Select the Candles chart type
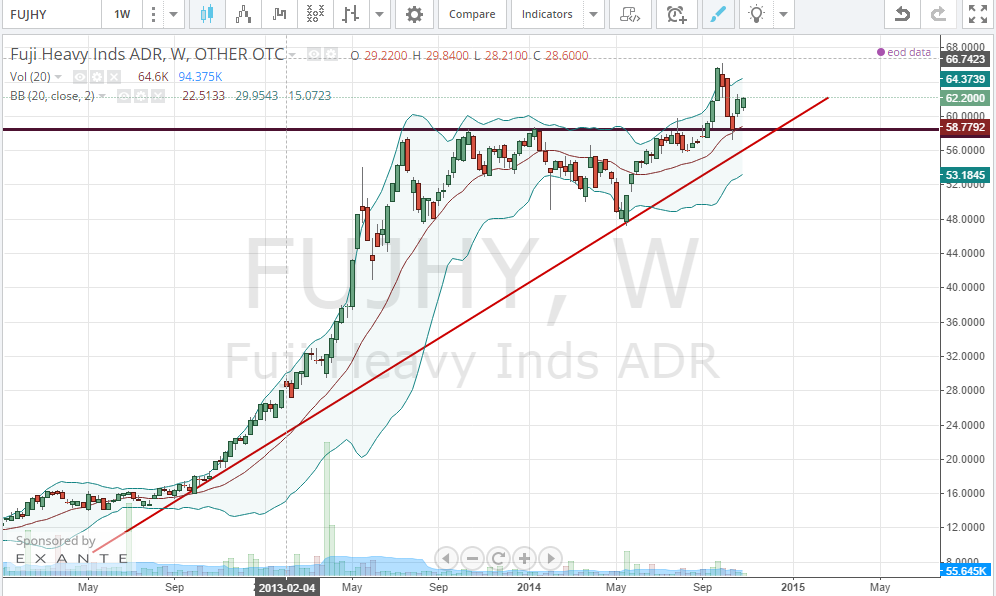 click(207, 14)
